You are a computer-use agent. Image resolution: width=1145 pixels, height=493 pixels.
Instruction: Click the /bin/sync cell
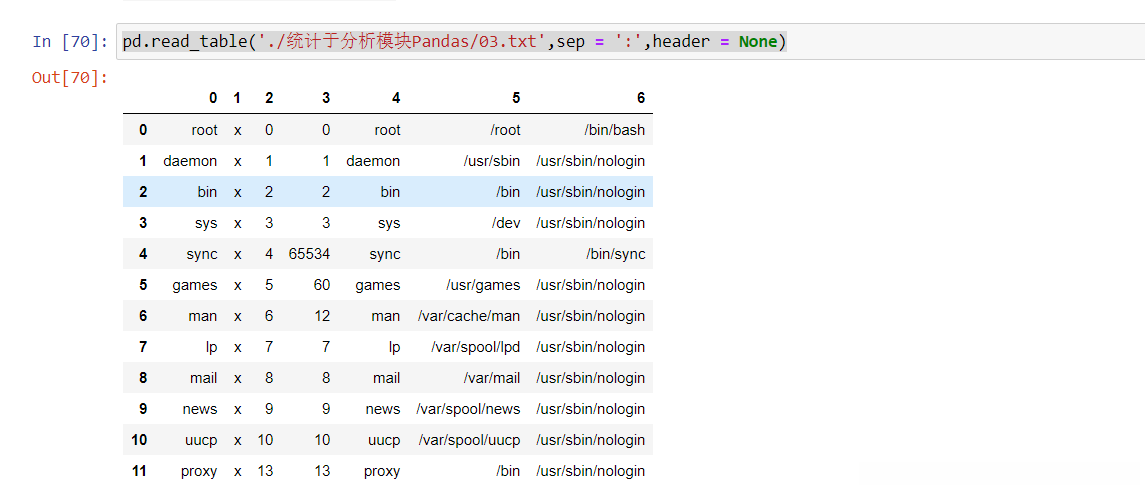click(615, 254)
